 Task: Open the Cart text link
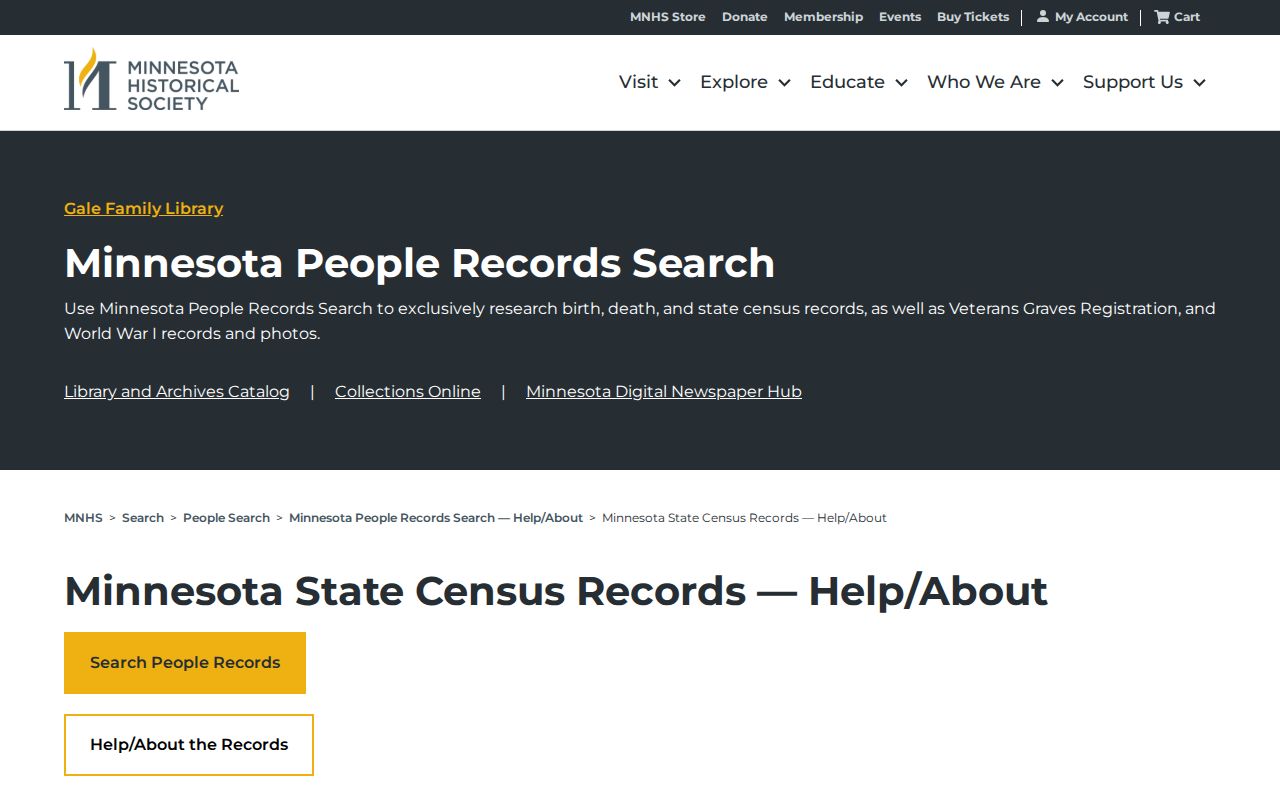[x=1187, y=17]
